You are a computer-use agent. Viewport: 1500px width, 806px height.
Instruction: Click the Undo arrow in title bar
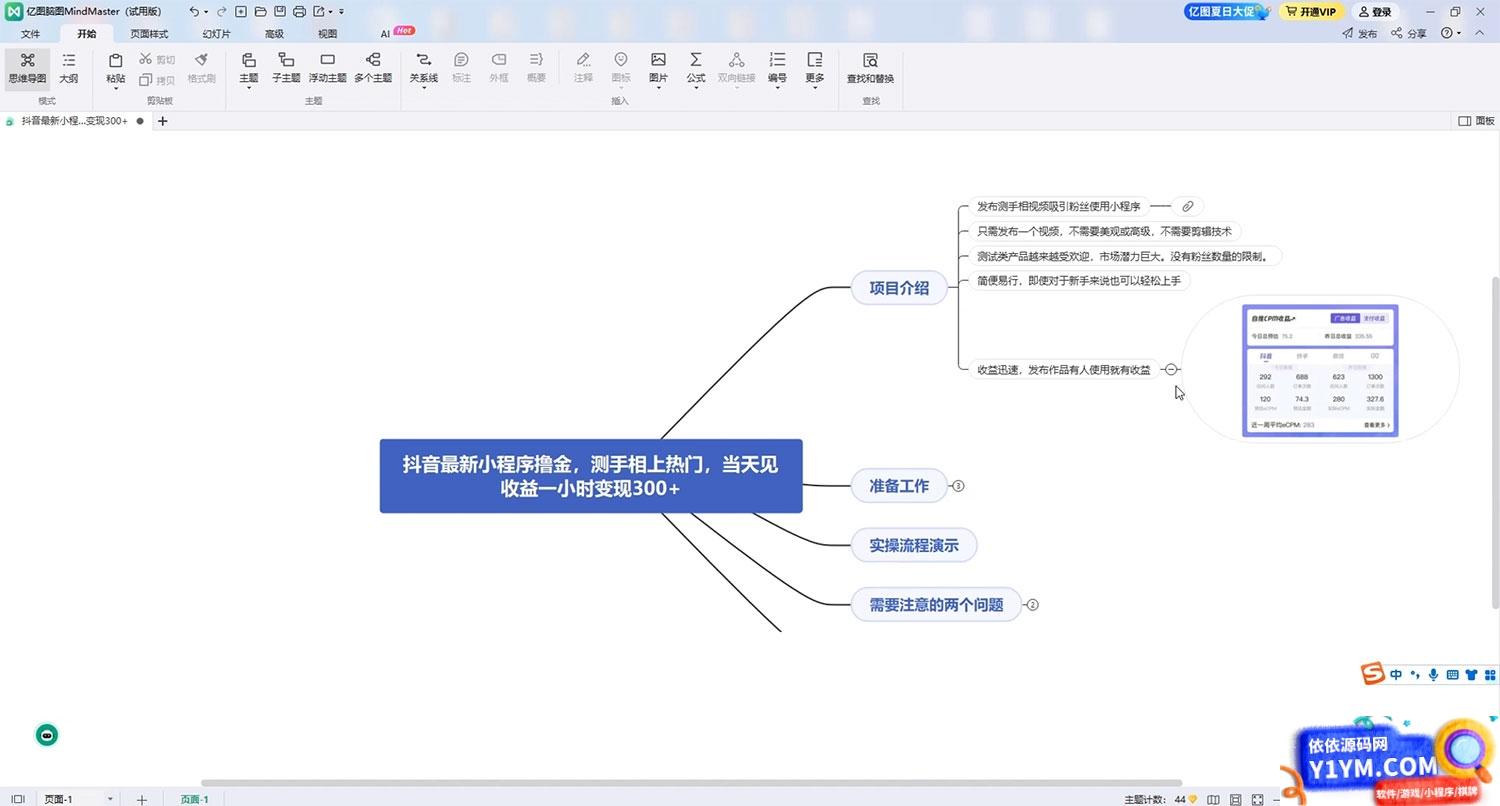(x=194, y=12)
